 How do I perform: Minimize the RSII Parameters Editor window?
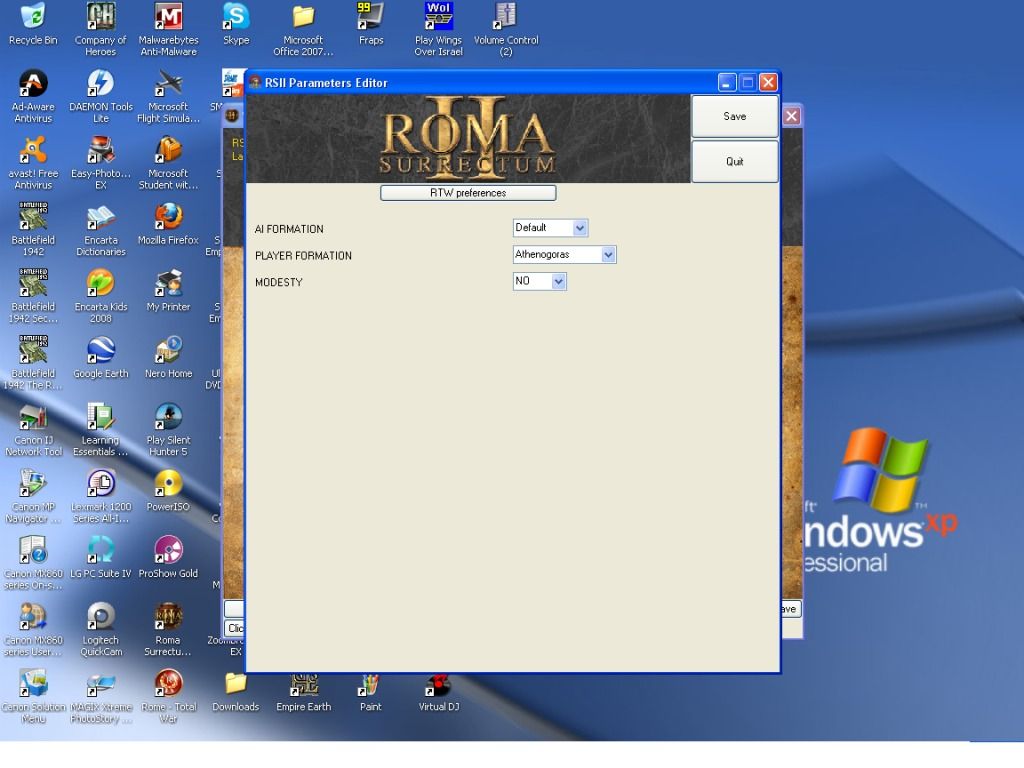click(x=727, y=82)
